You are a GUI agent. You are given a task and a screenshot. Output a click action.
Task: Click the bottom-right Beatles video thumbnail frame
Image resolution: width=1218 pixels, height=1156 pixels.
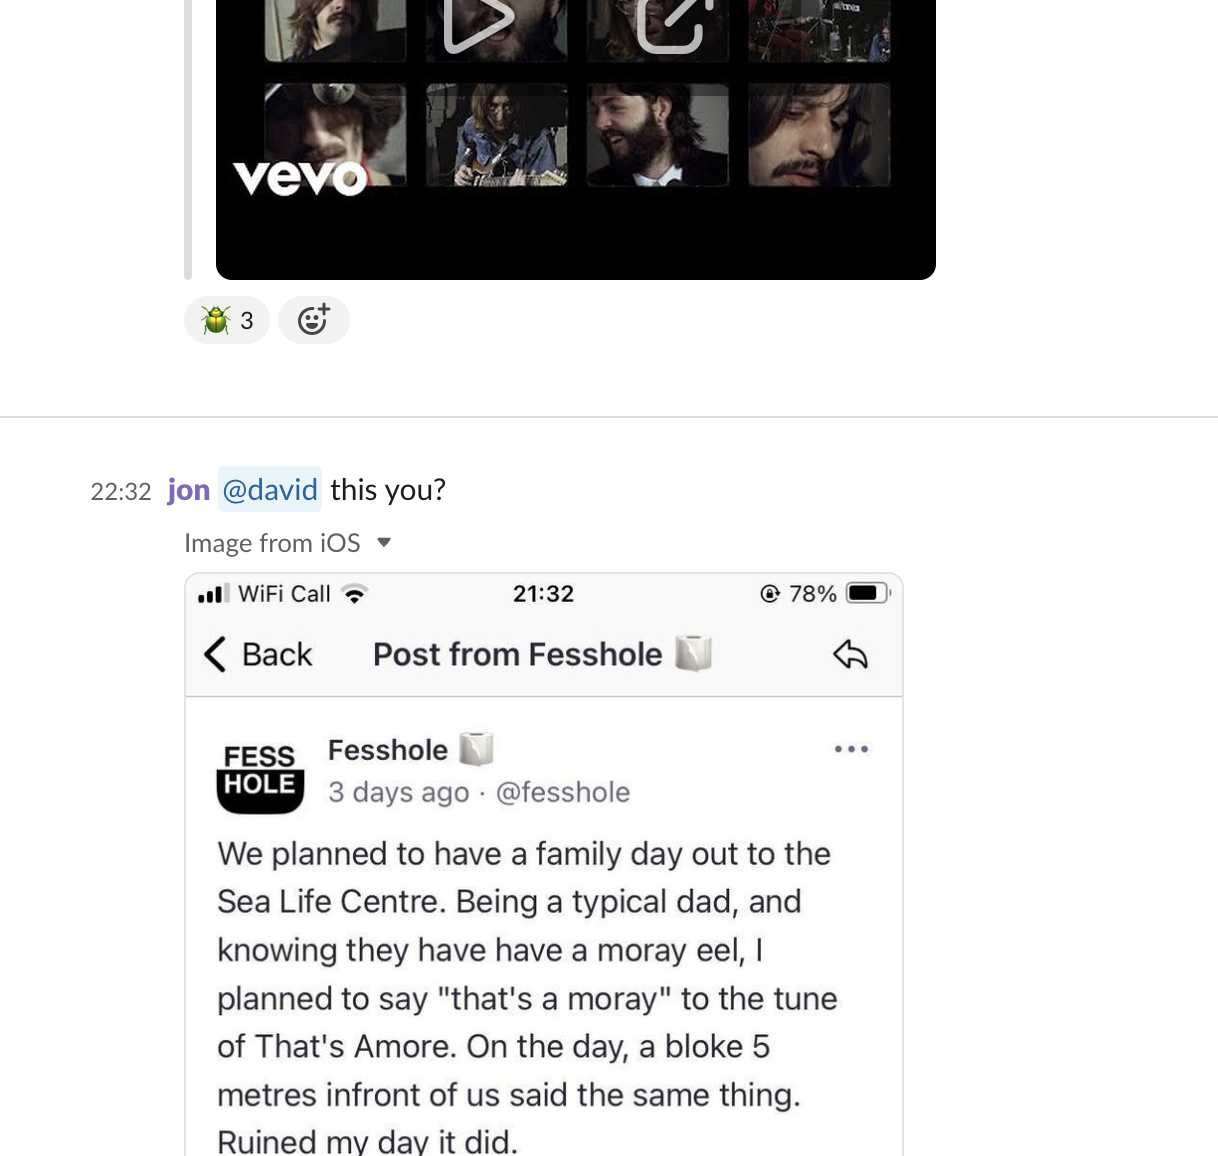pyautogui.click(x=819, y=134)
